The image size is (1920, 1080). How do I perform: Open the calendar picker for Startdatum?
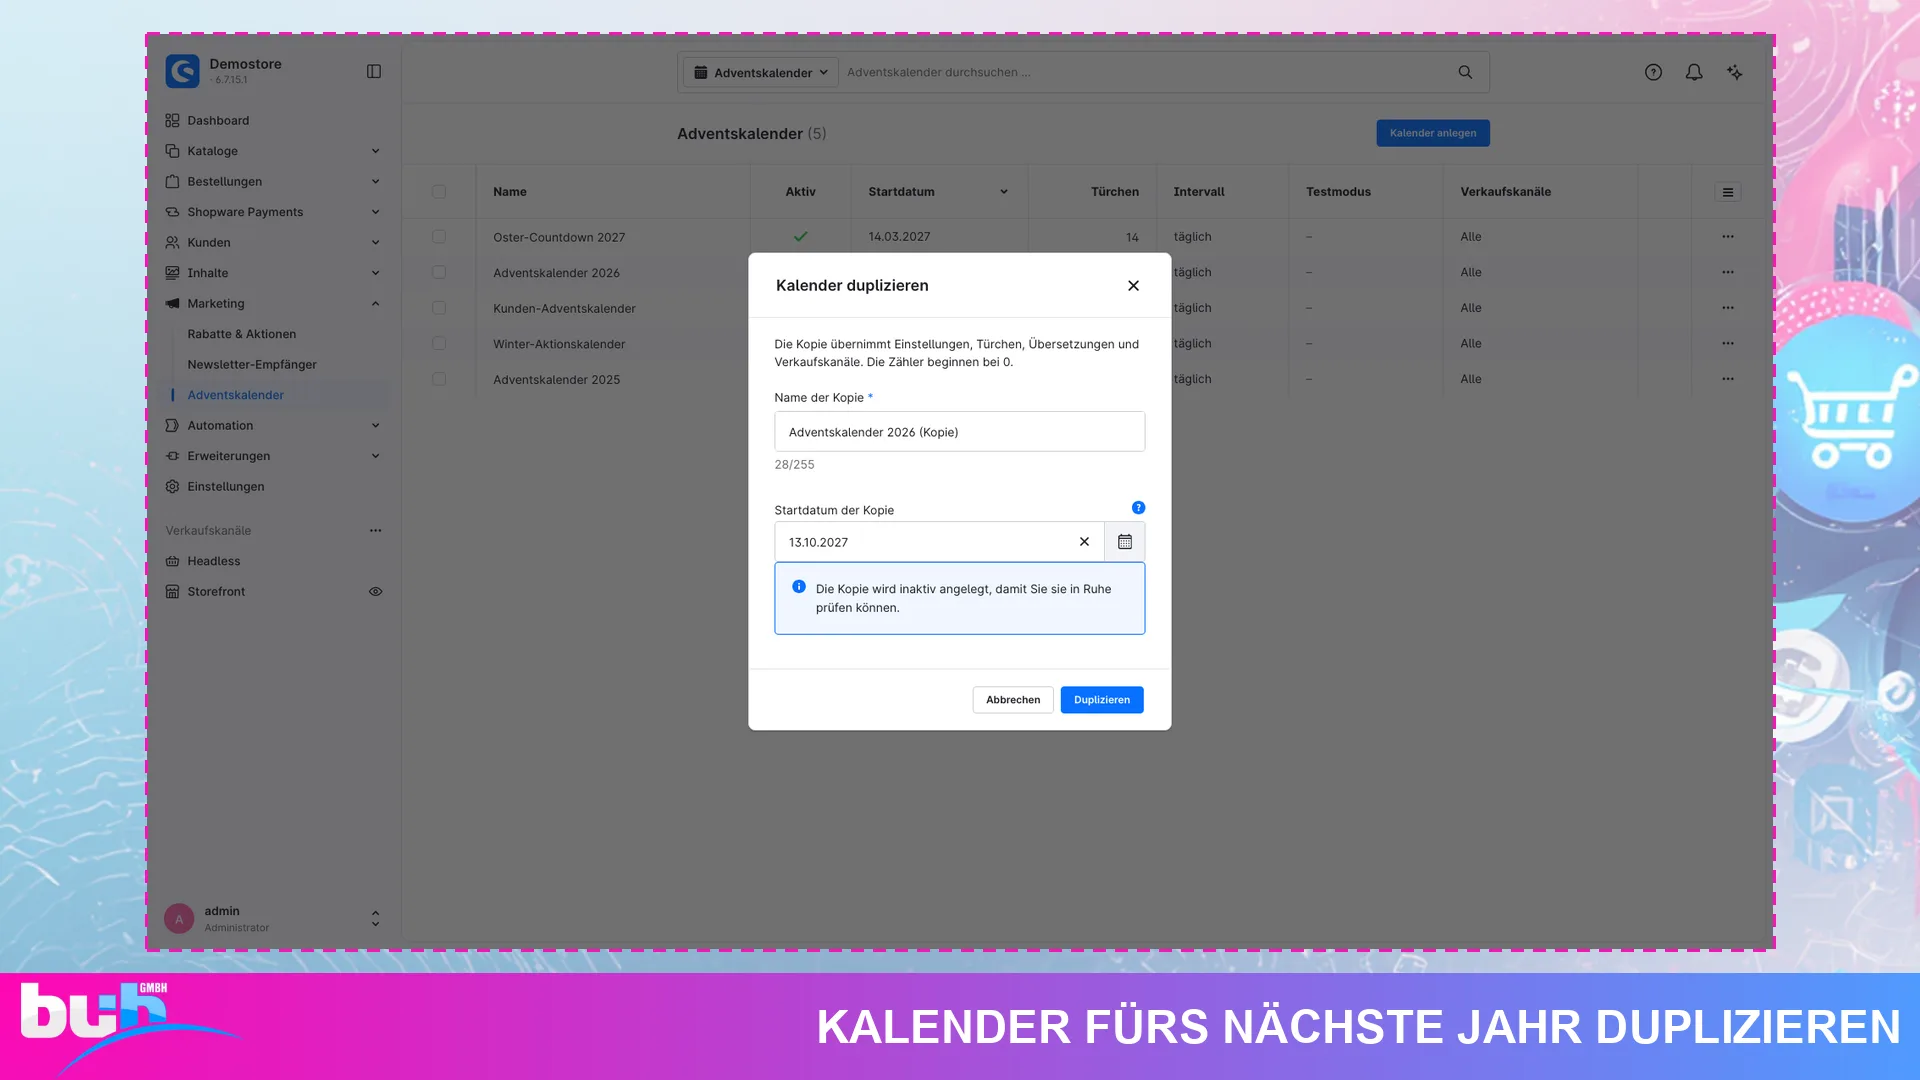(x=1125, y=542)
